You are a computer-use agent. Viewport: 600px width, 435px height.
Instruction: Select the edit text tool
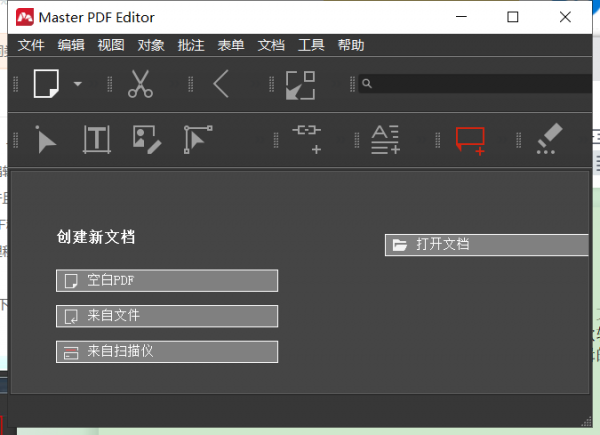tap(97, 139)
